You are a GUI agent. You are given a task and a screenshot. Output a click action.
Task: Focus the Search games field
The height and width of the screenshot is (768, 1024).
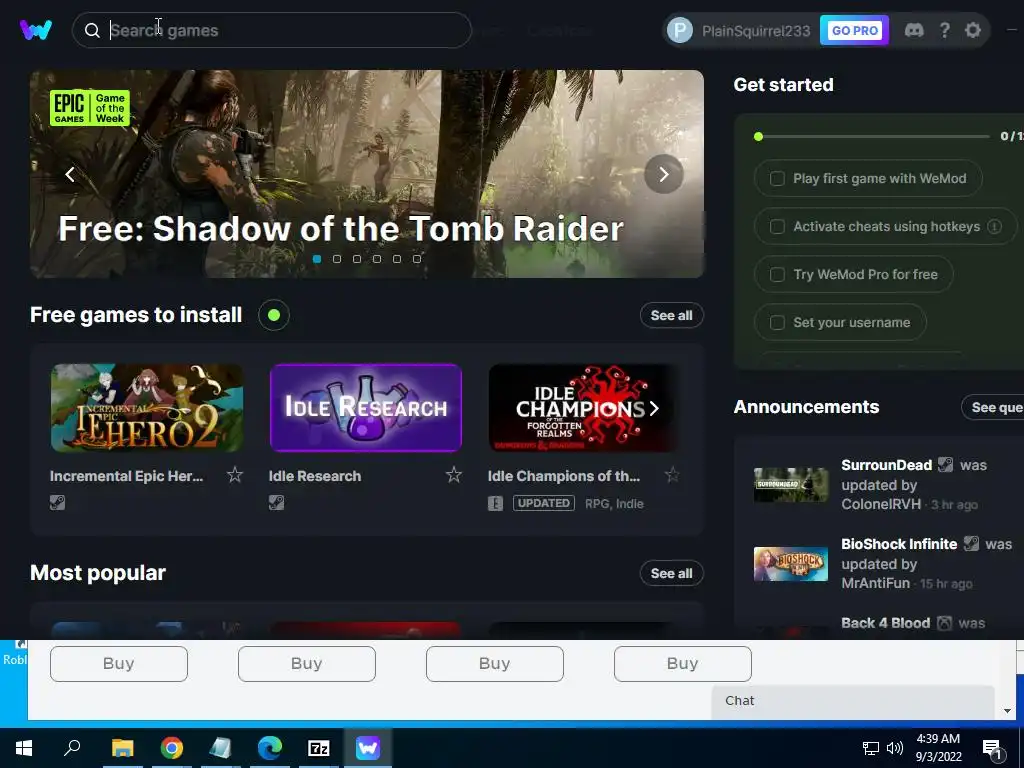coord(272,30)
